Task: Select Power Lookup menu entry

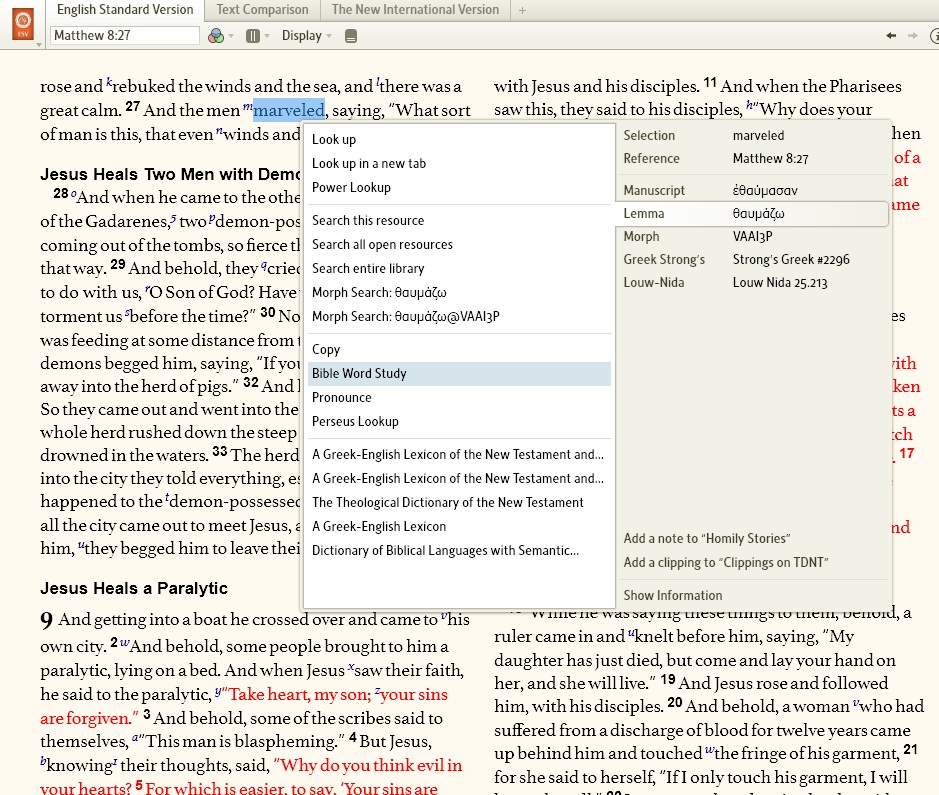Action: (458, 187)
